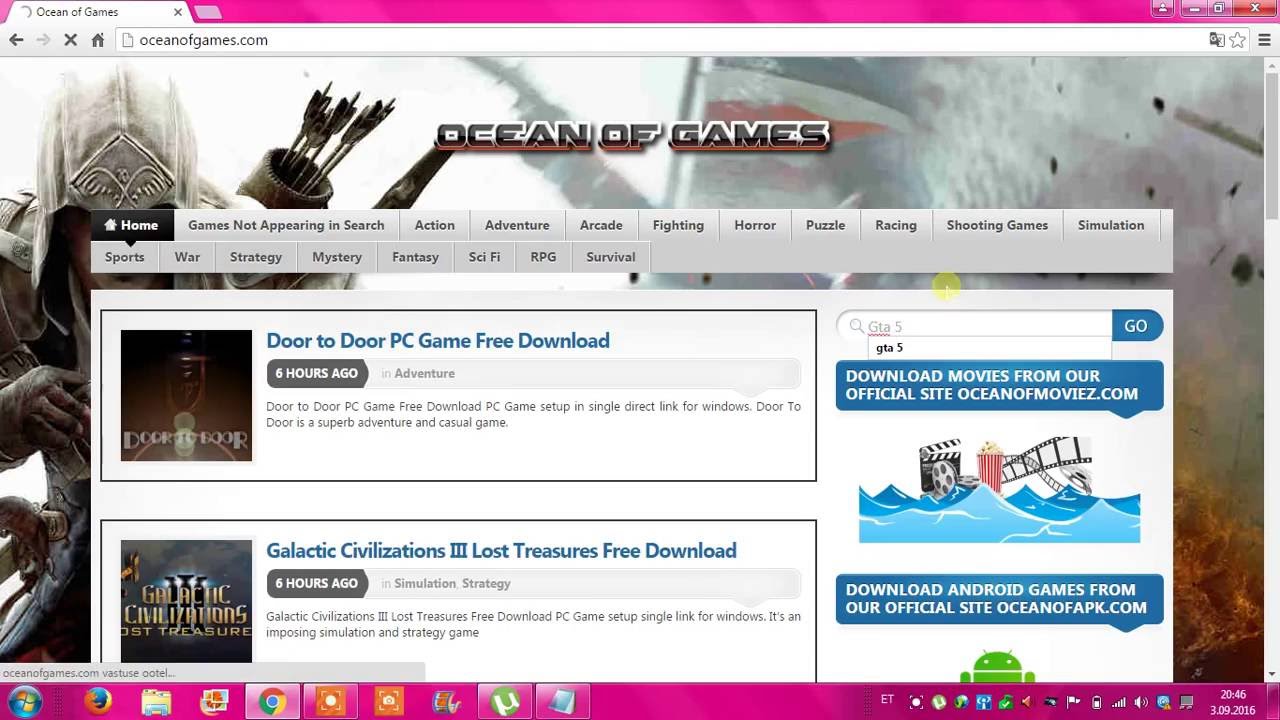Open a new browser tab
Viewport: 1280px width, 720px height.
point(208,12)
